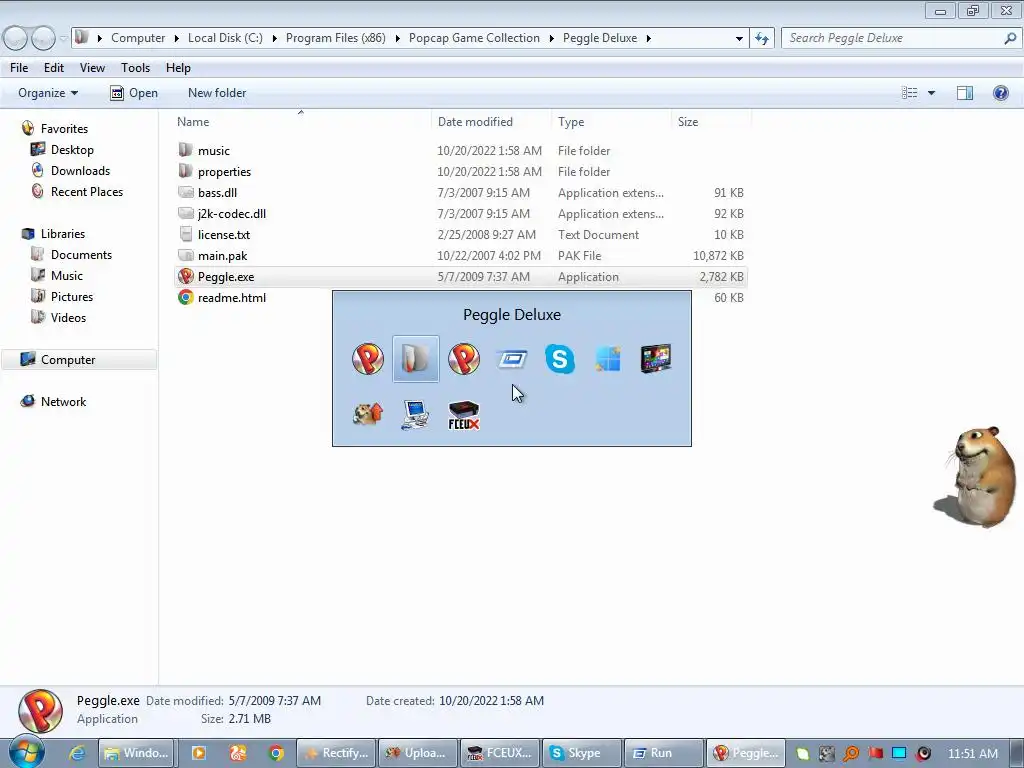Expand arrow after Local Disk (C:) breadcrumb
The height and width of the screenshot is (768, 1024).
click(x=274, y=38)
